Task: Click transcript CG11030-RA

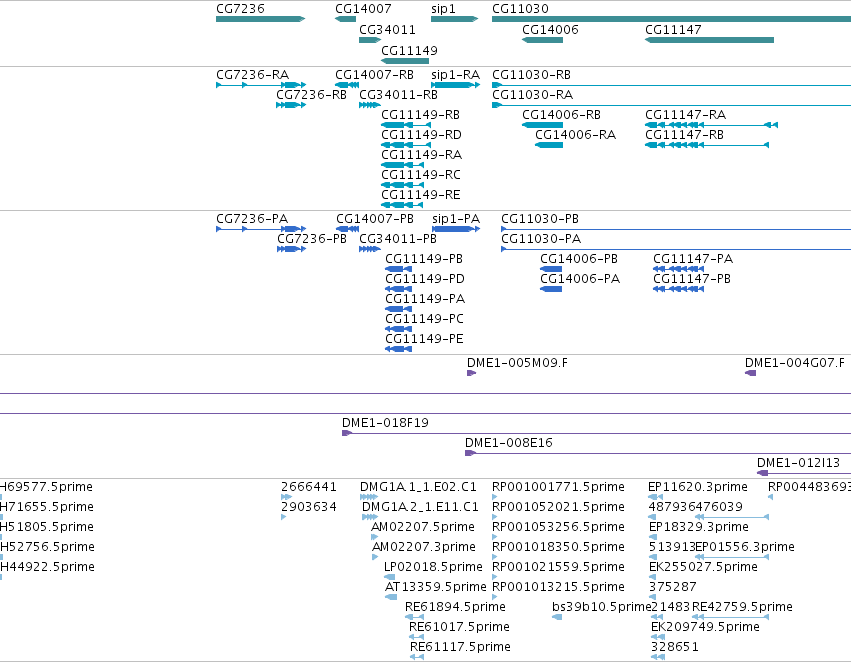Action: (x=532, y=94)
